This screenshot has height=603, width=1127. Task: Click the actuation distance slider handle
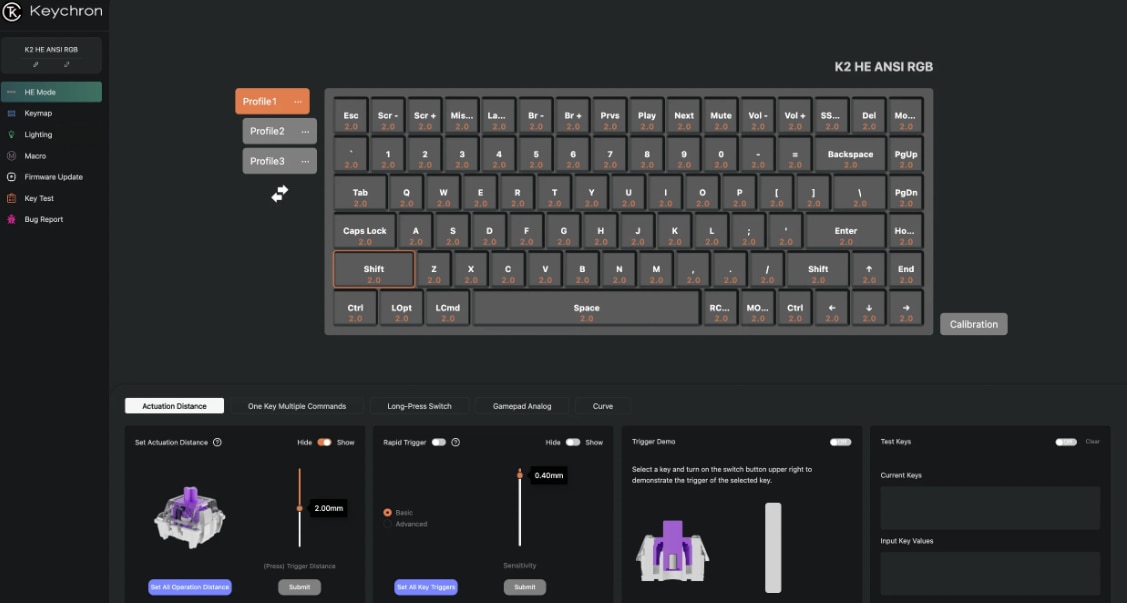[x=299, y=508]
